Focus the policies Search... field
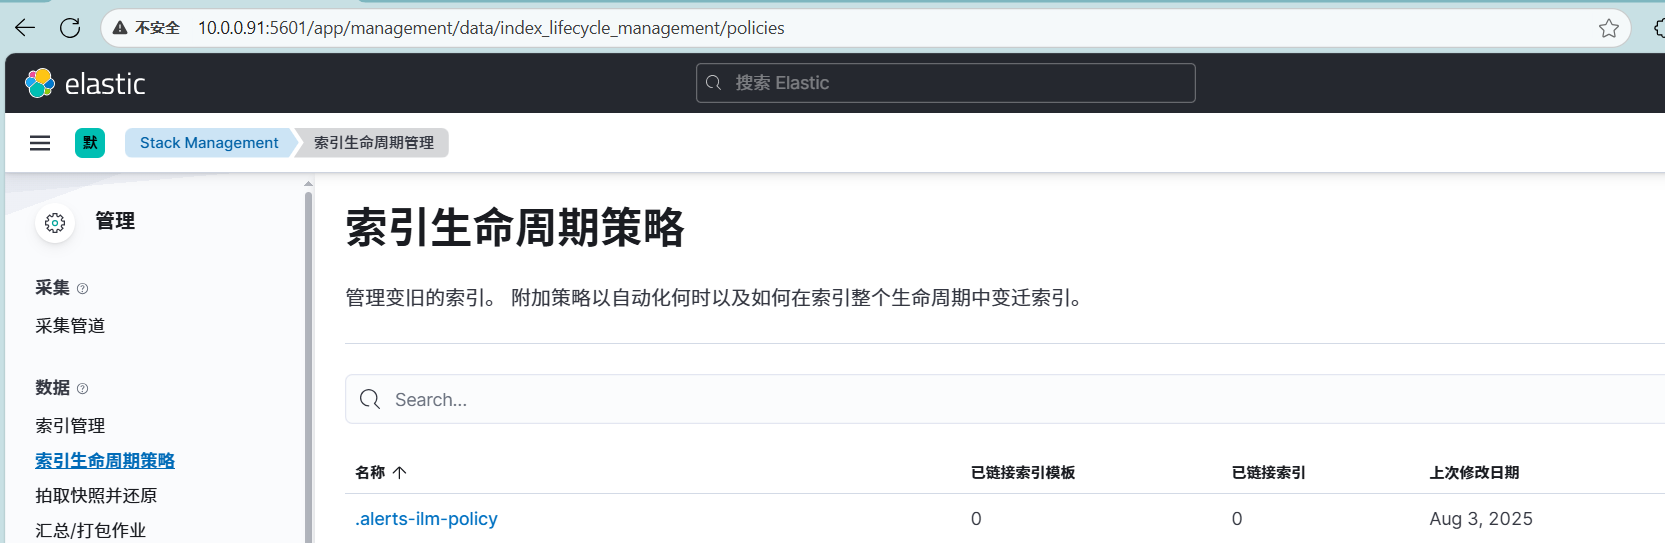The height and width of the screenshot is (543, 1665). coord(1005,399)
